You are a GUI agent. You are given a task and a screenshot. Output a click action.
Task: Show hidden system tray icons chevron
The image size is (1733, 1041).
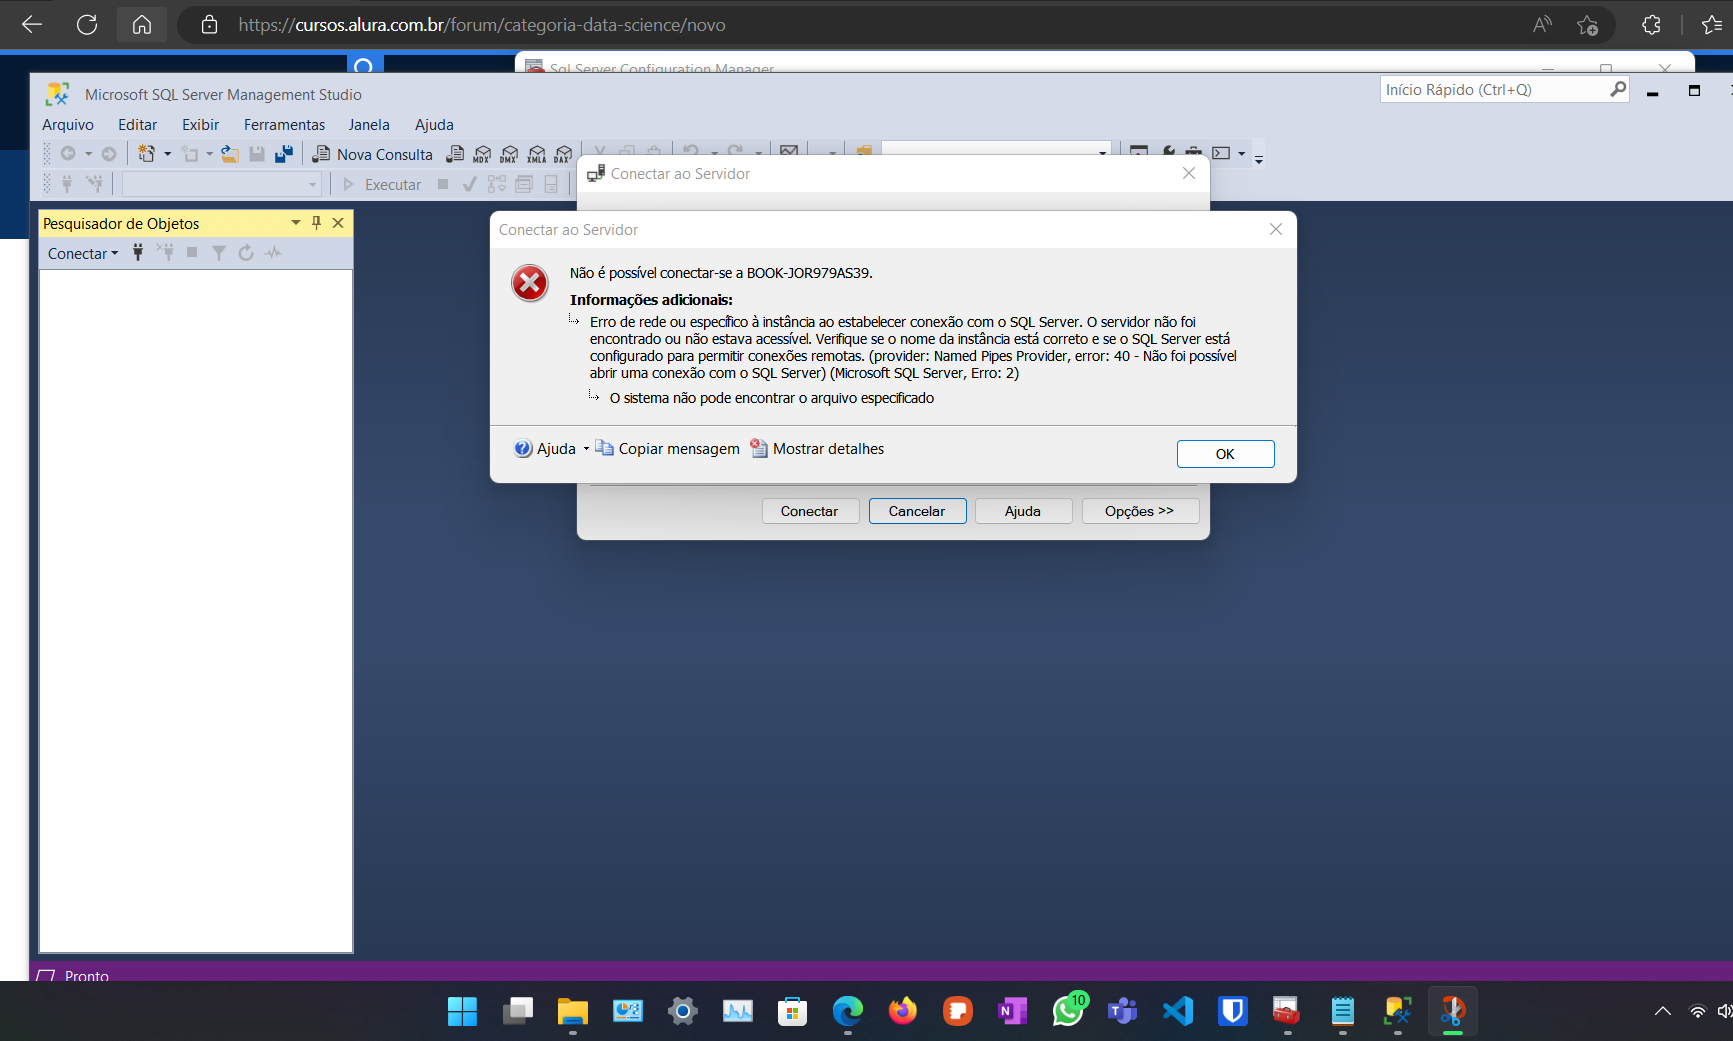click(x=1663, y=1012)
